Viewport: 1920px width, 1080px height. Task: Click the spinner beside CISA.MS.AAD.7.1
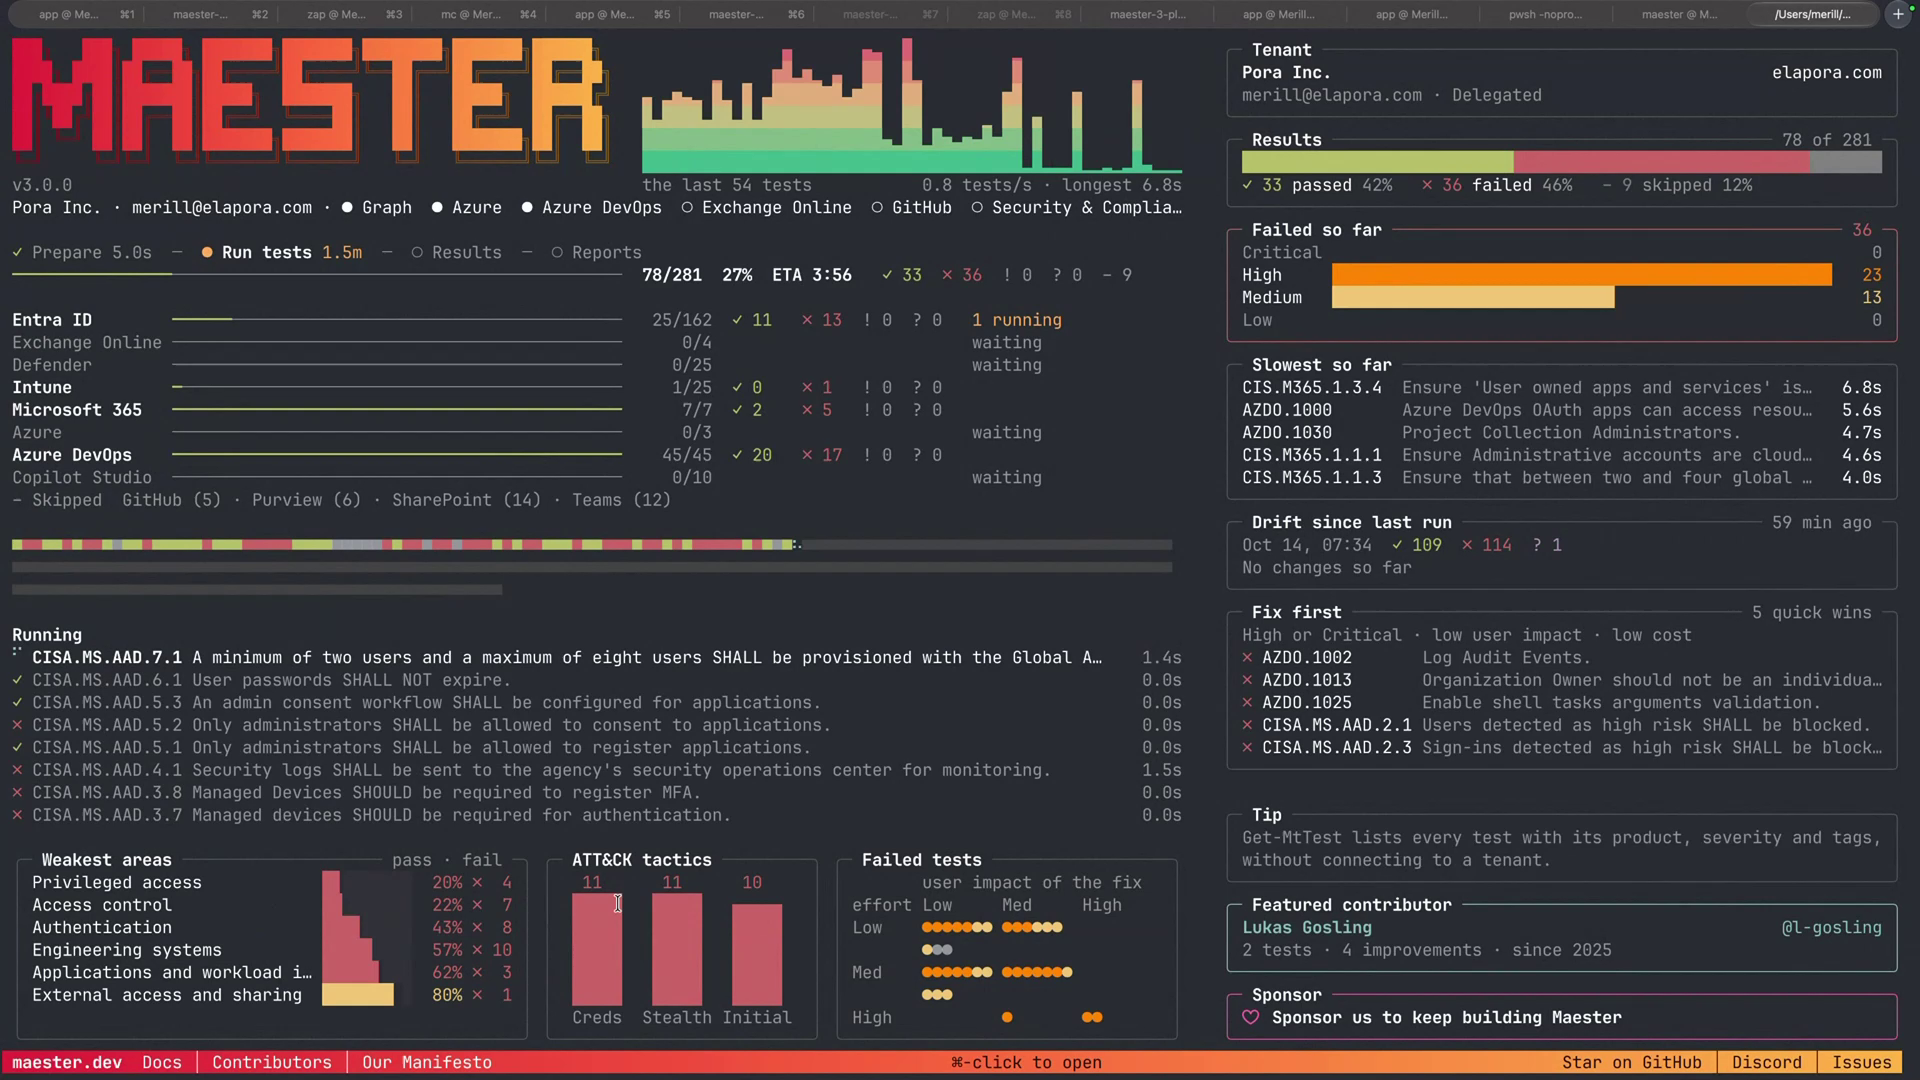pyautogui.click(x=17, y=653)
